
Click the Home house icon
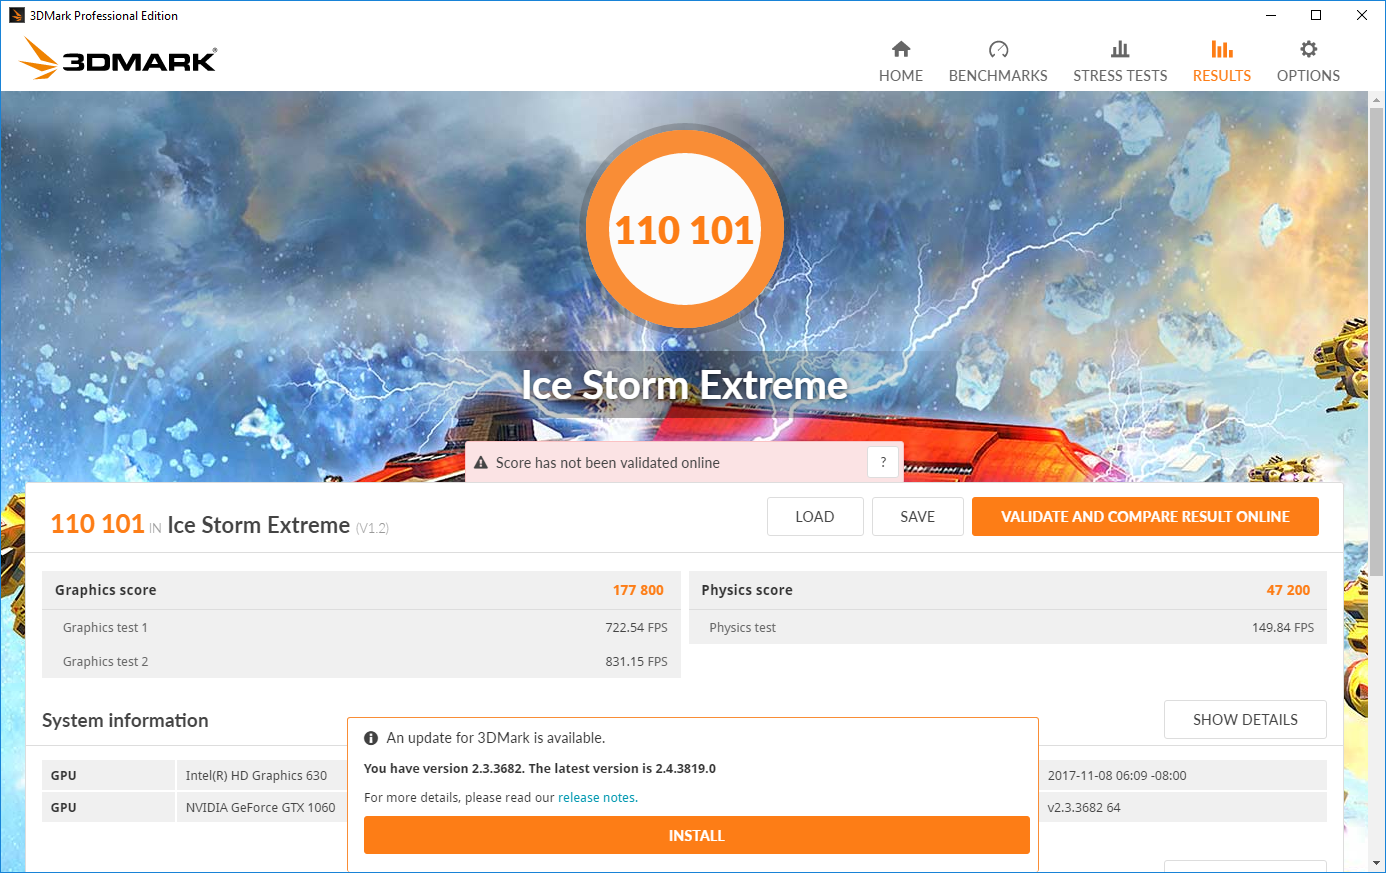coord(901,49)
